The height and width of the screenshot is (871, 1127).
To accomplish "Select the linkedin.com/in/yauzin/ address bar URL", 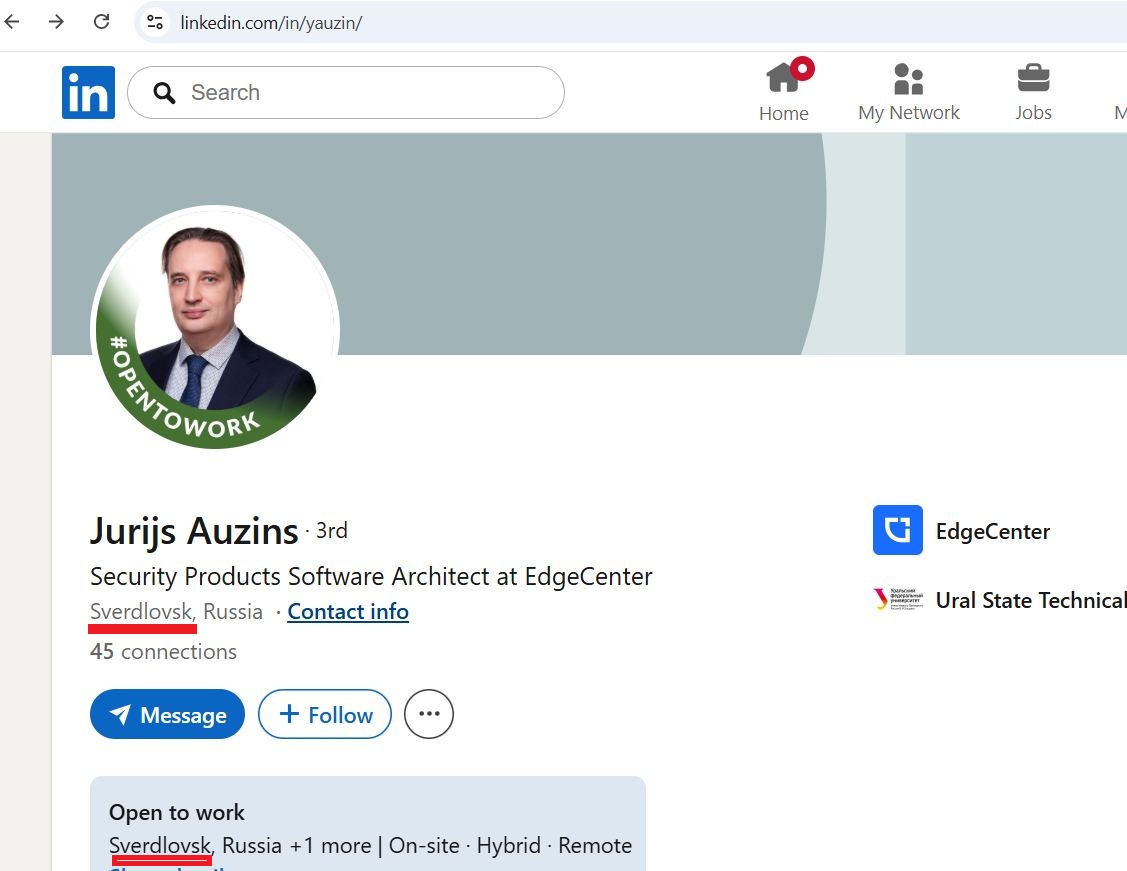I will point(271,23).
